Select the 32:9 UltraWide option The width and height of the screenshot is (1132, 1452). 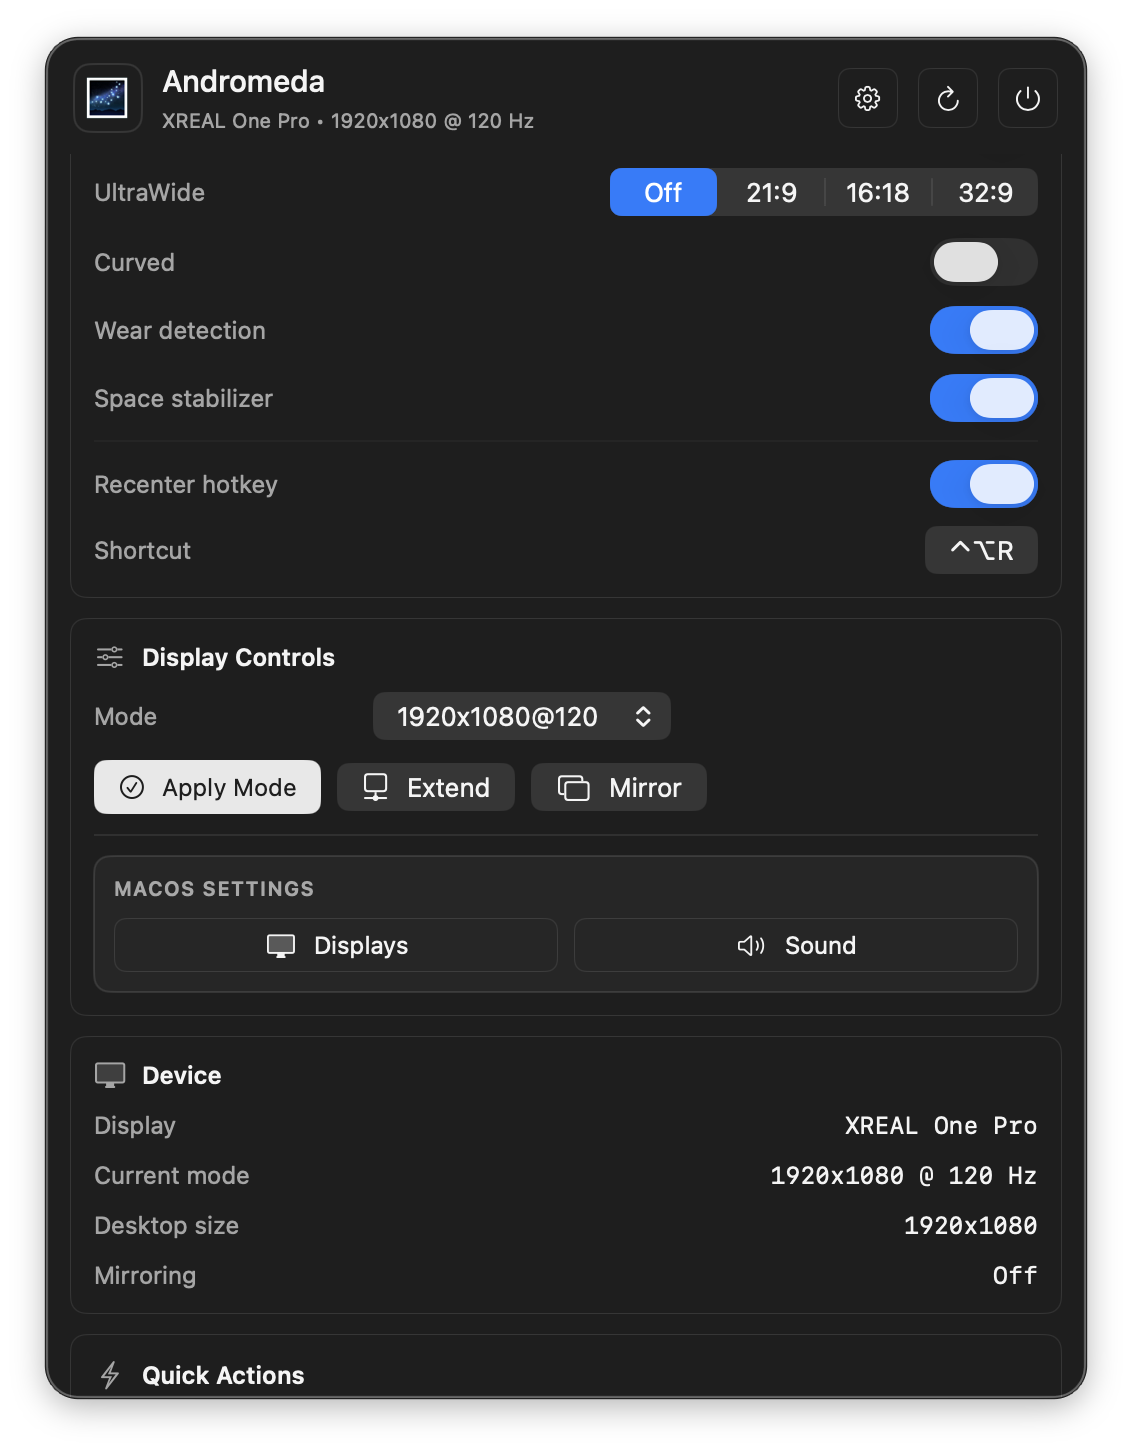(x=985, y=192)
